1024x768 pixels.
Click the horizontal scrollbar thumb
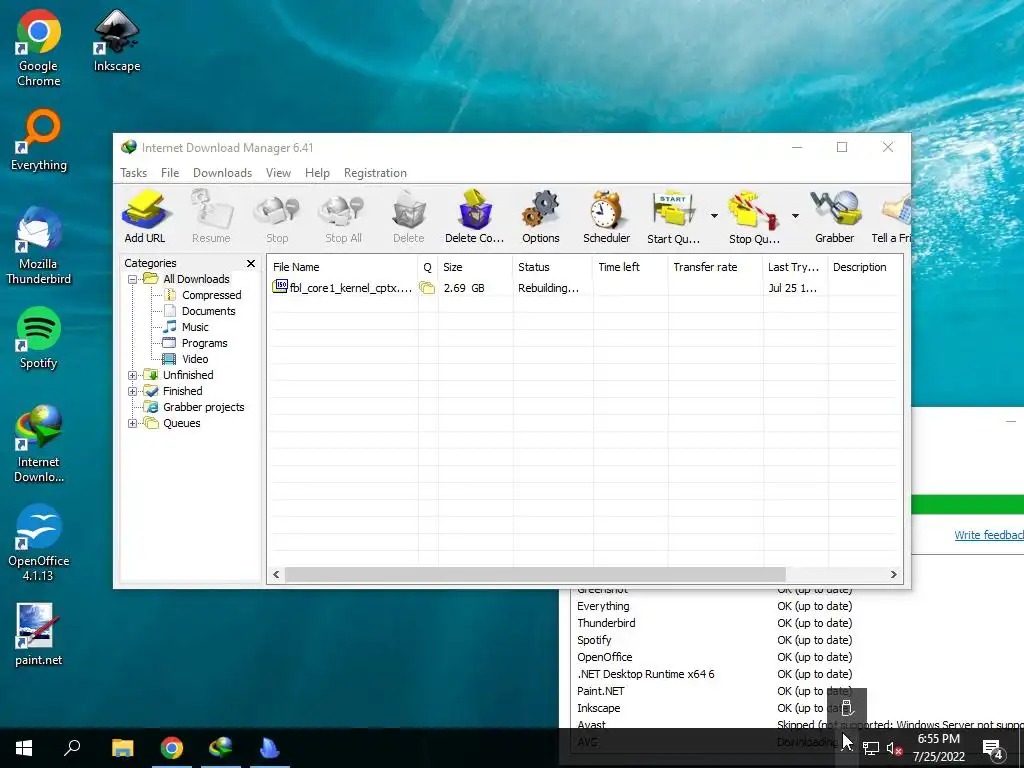click(x=535, y=575)
